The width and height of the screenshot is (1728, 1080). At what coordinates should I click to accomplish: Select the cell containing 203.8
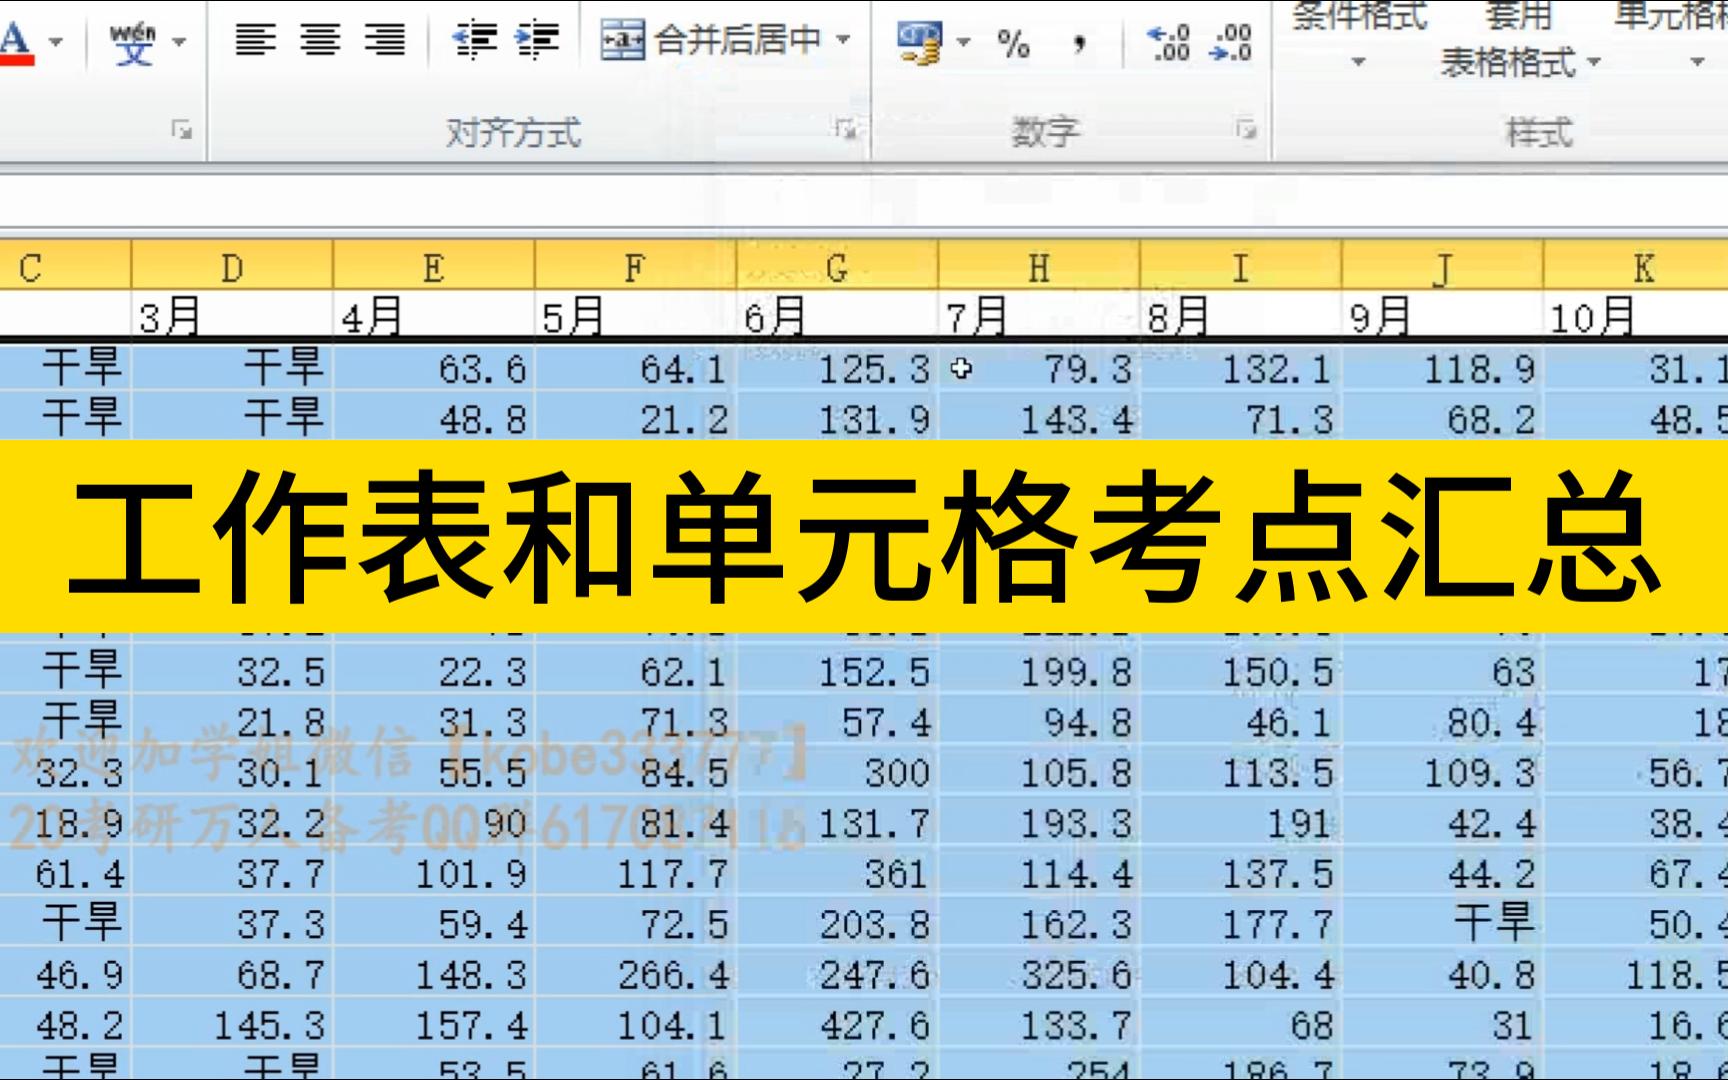[838, 924]
